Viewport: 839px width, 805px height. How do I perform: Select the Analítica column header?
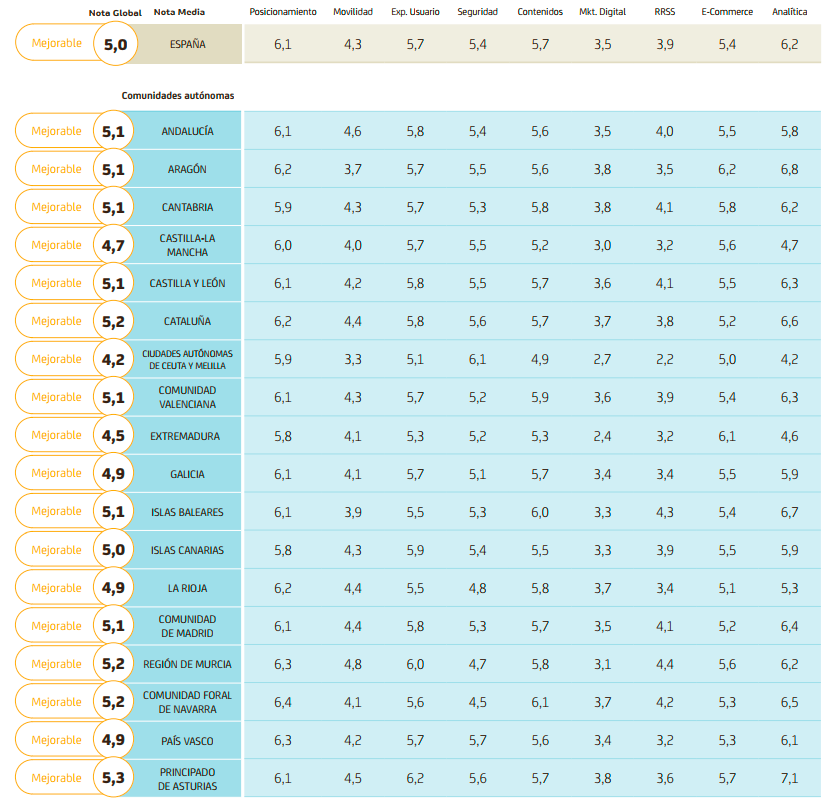[x=789, y=12]
